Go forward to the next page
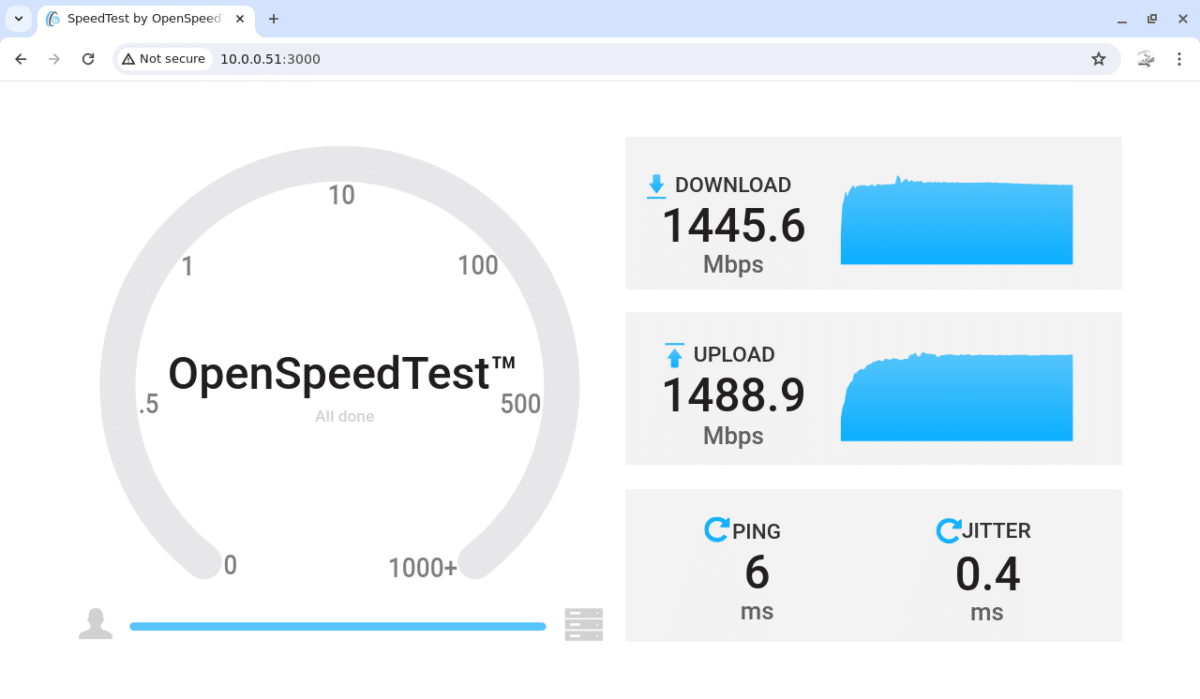Screen dimensions: 1200x699 click(x=54, y=59)
